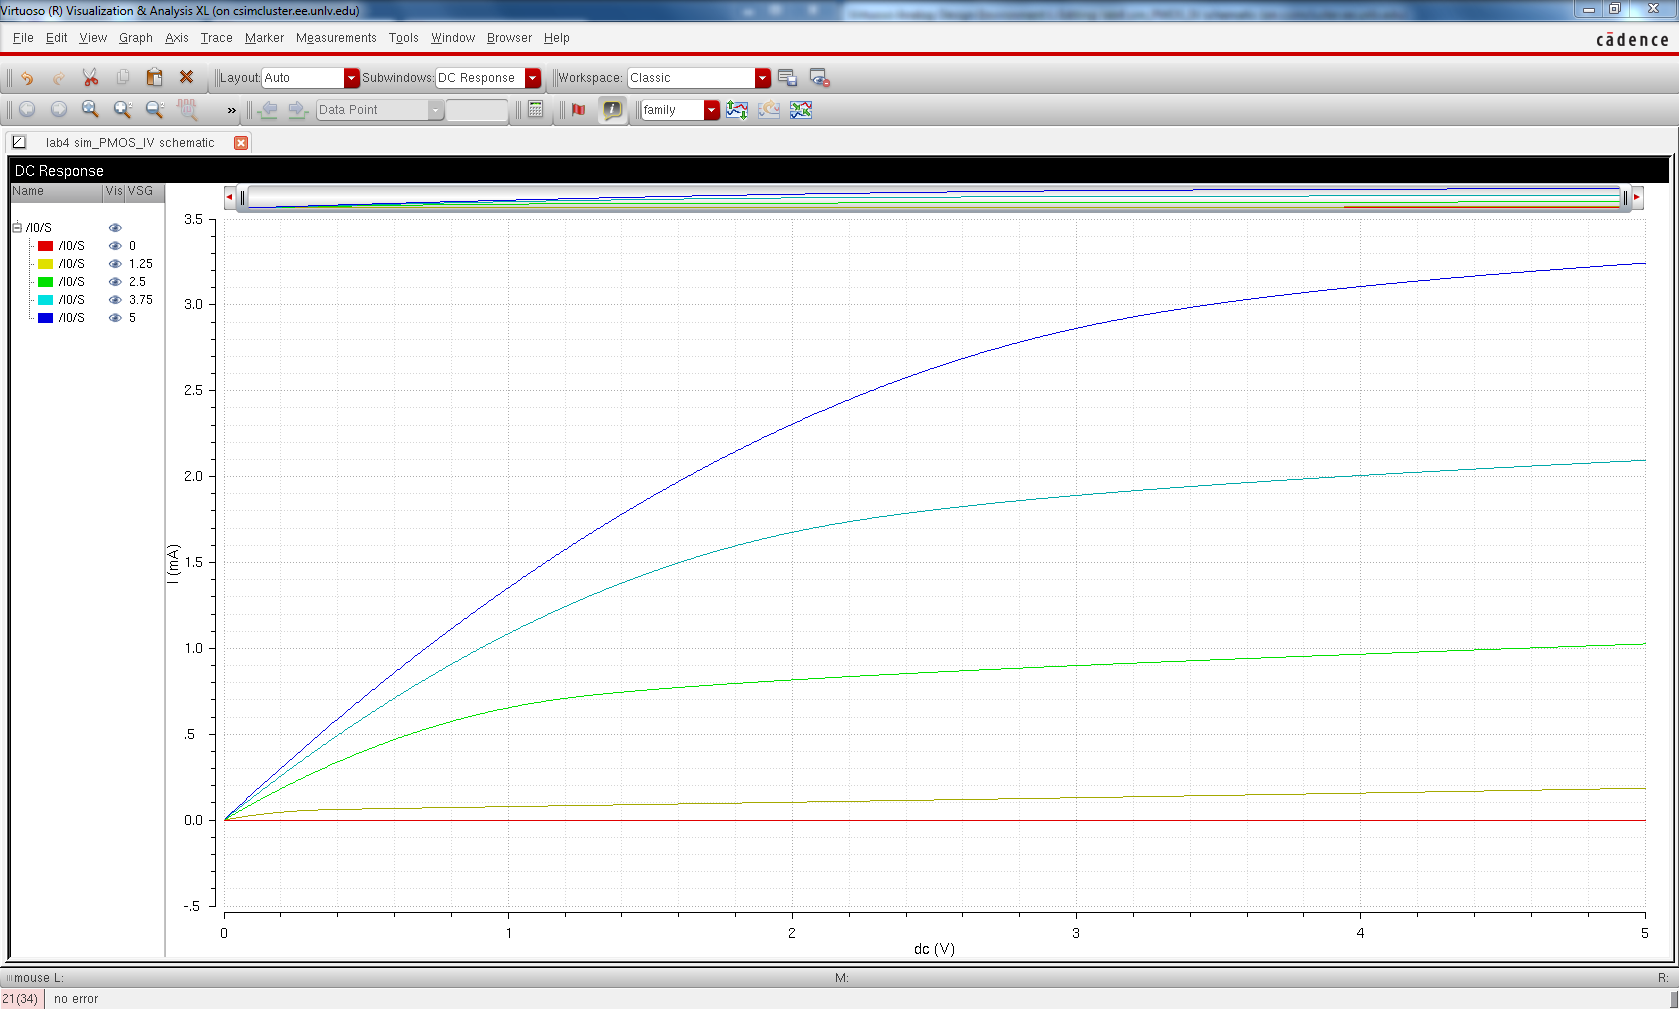The image size is (1679, 1009).
Task: Open the Layout dropdown arrow
Action: pyautogui.click(x=351, y=78)
